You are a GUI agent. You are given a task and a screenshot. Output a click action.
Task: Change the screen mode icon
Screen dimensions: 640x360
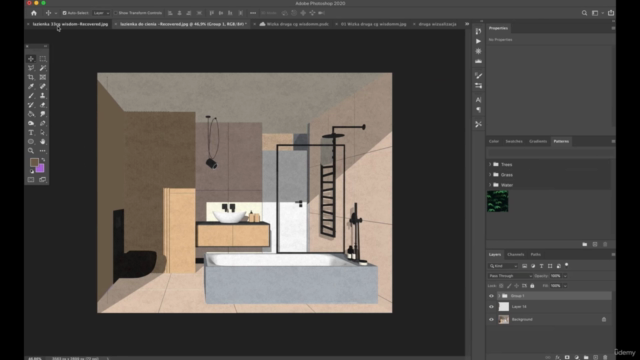(x=42, y=180)
